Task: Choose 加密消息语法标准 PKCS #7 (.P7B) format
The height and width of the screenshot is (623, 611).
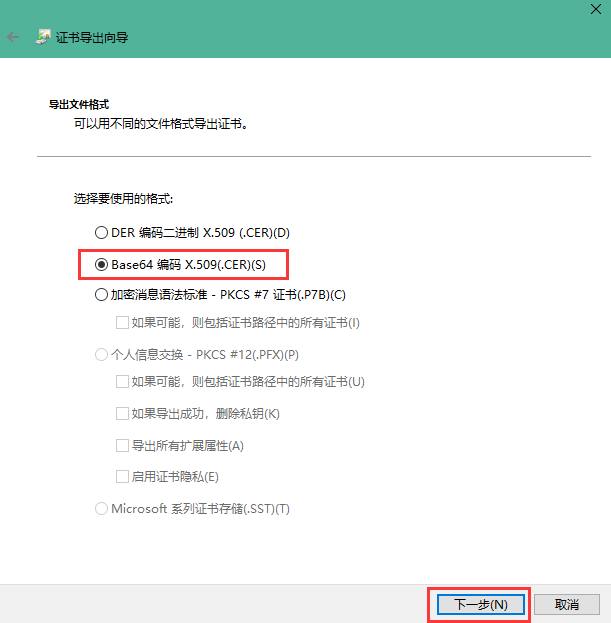Action: (100, 294)
